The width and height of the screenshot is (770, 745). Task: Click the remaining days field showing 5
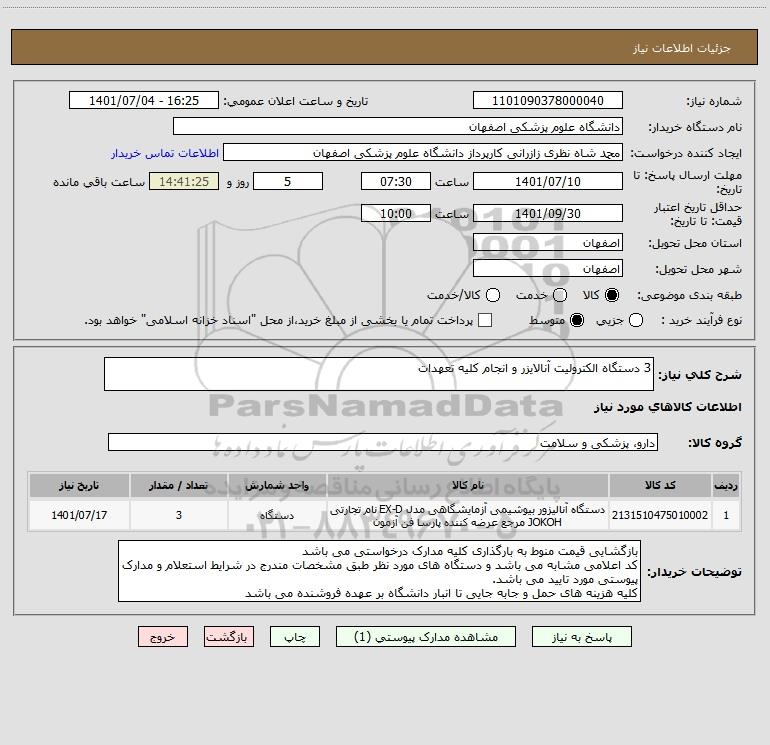click(288, 182)
